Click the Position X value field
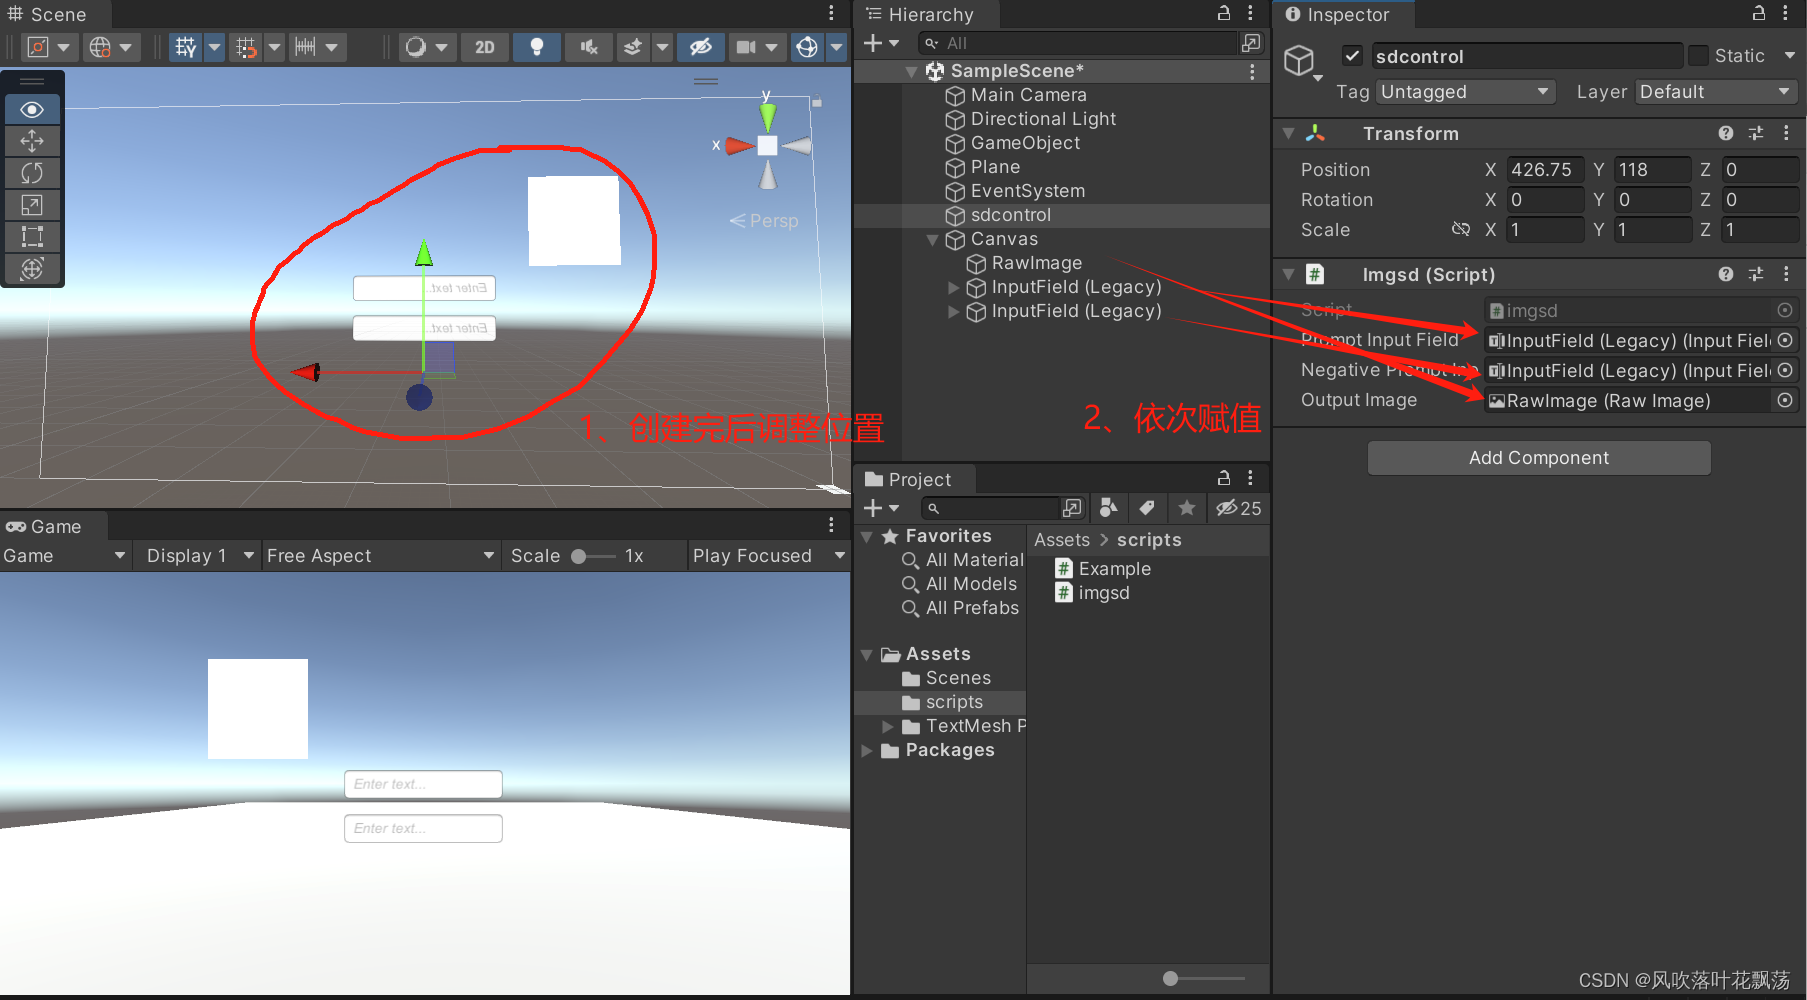 (x=1544, y=169)
